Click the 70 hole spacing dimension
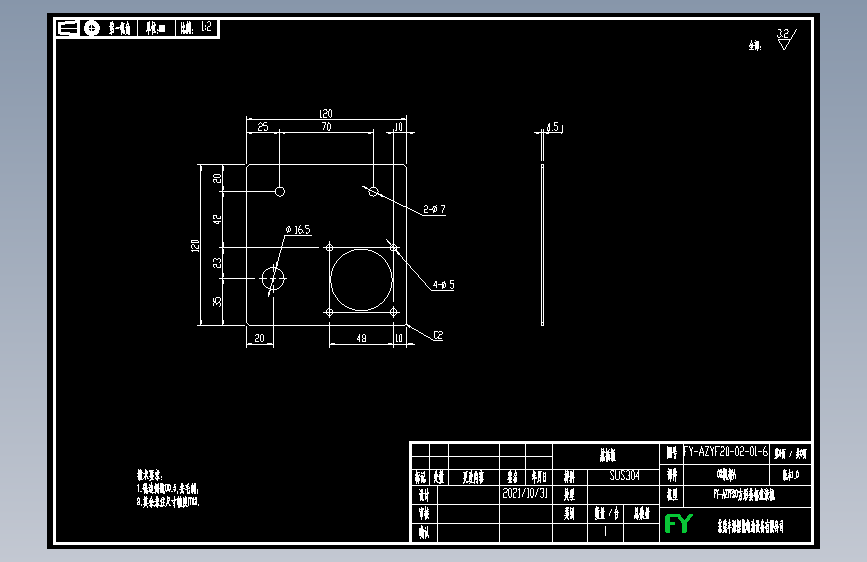This screenshot has width=867, height=562. (326, 127)
